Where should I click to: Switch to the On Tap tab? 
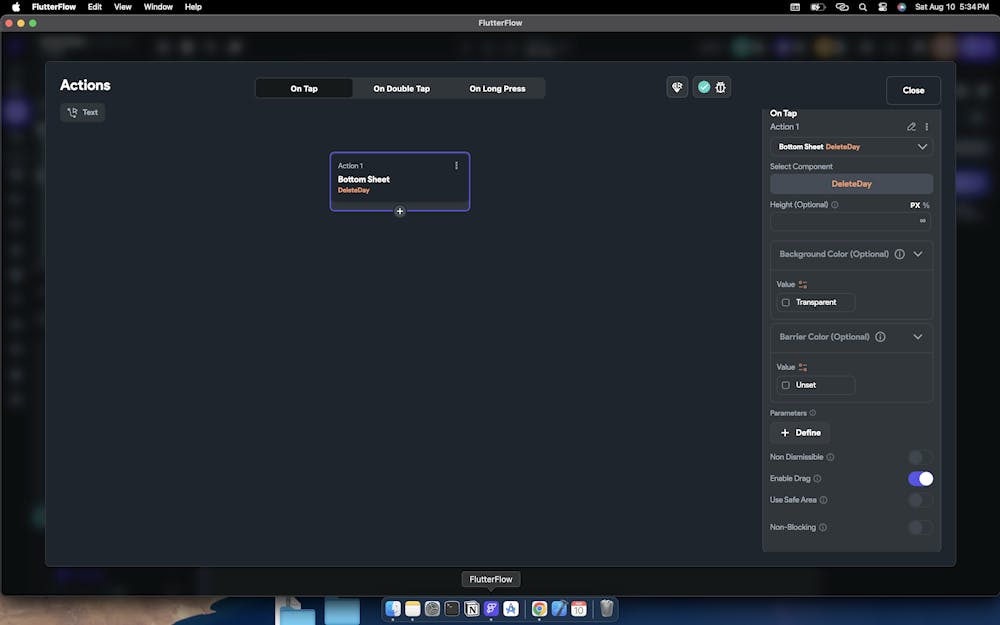(x=304, y=89)
